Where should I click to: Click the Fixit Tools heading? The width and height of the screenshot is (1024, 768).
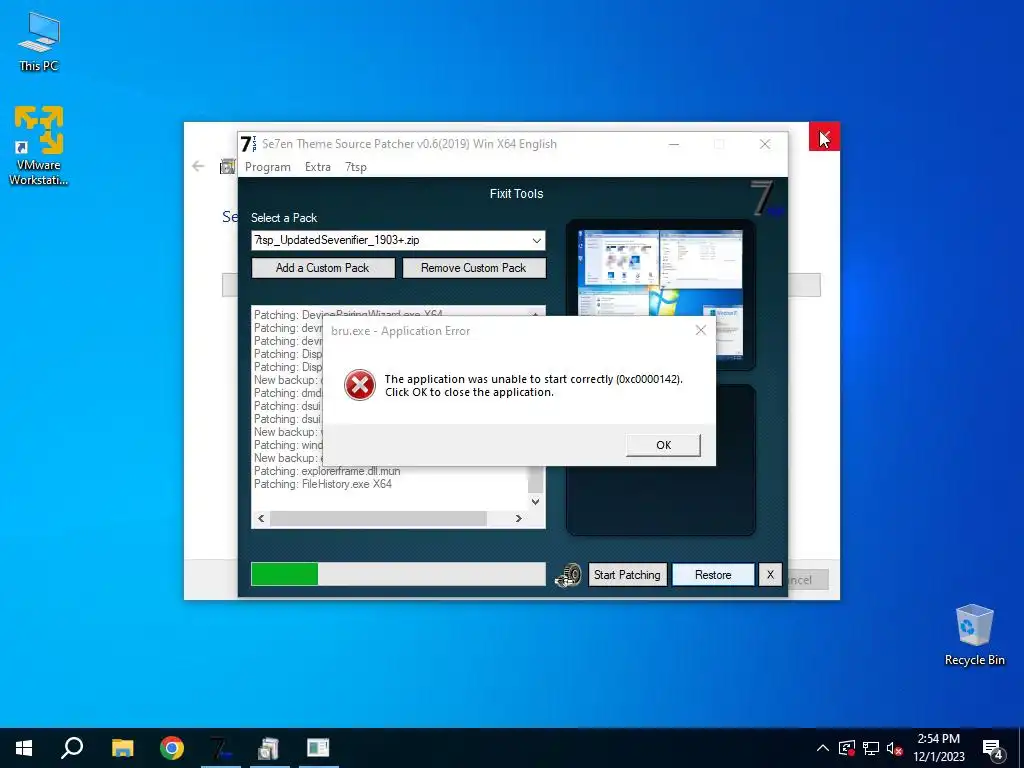[x=517, y=194]
